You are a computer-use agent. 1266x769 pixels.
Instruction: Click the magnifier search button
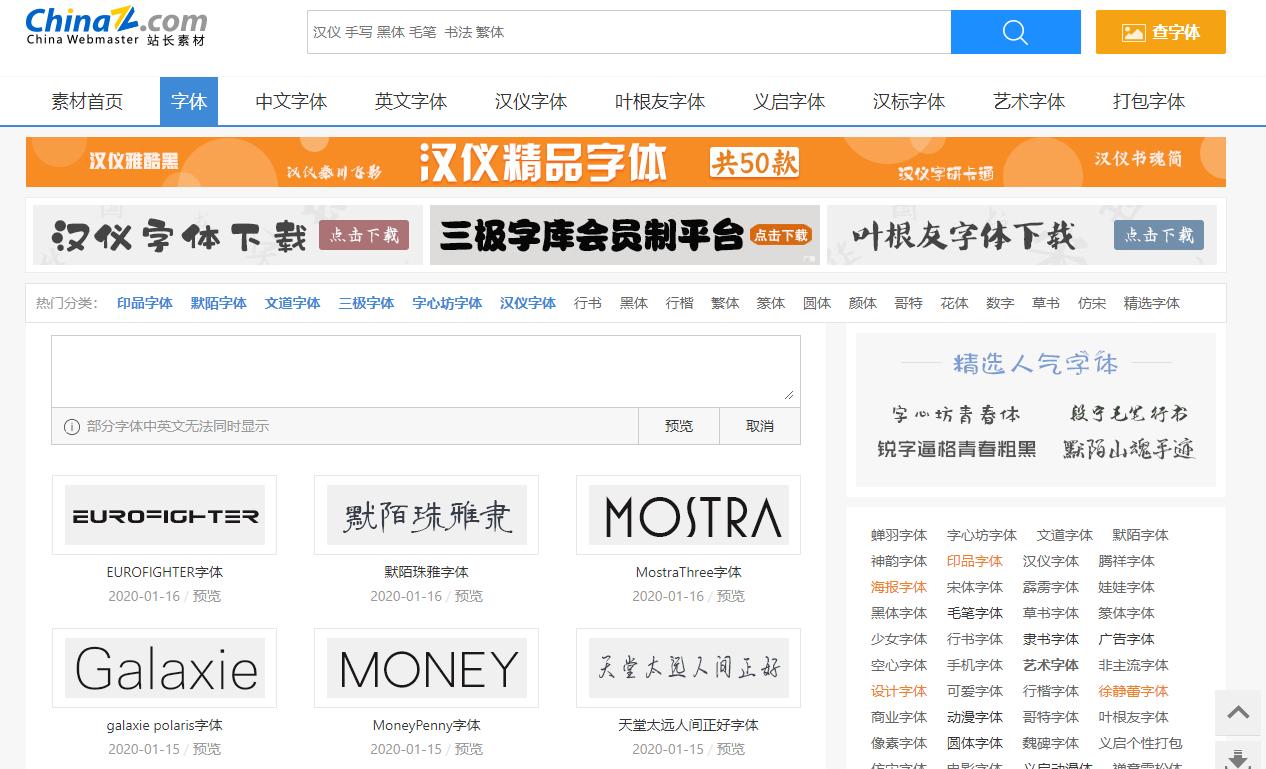coord(1015,32)
